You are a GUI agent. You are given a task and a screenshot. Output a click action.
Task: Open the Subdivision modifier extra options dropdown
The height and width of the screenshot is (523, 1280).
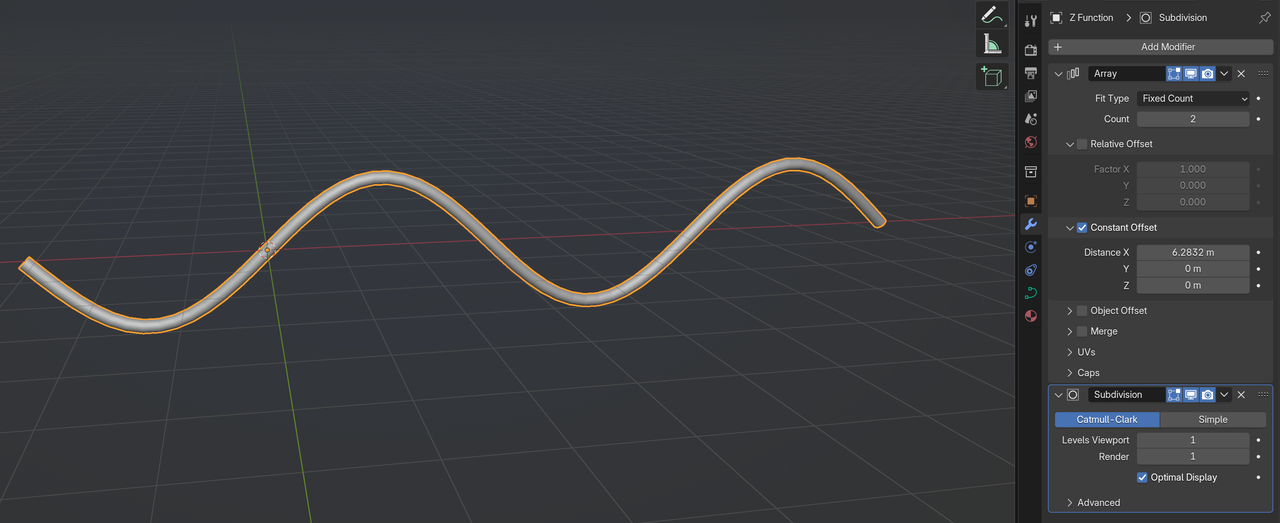click(x=1224, y=395)
